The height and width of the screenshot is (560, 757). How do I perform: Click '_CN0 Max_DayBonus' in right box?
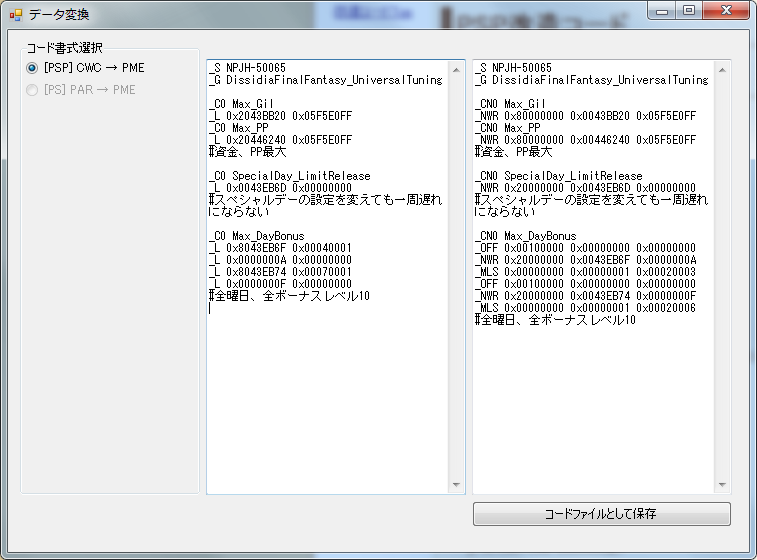526,236
